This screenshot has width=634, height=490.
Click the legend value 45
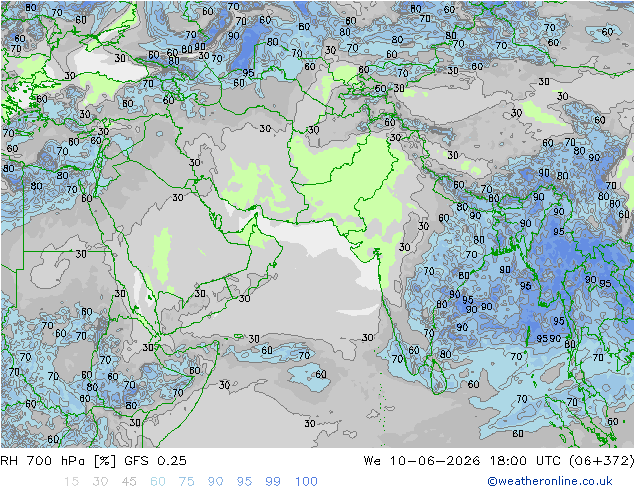click(129, 481)
